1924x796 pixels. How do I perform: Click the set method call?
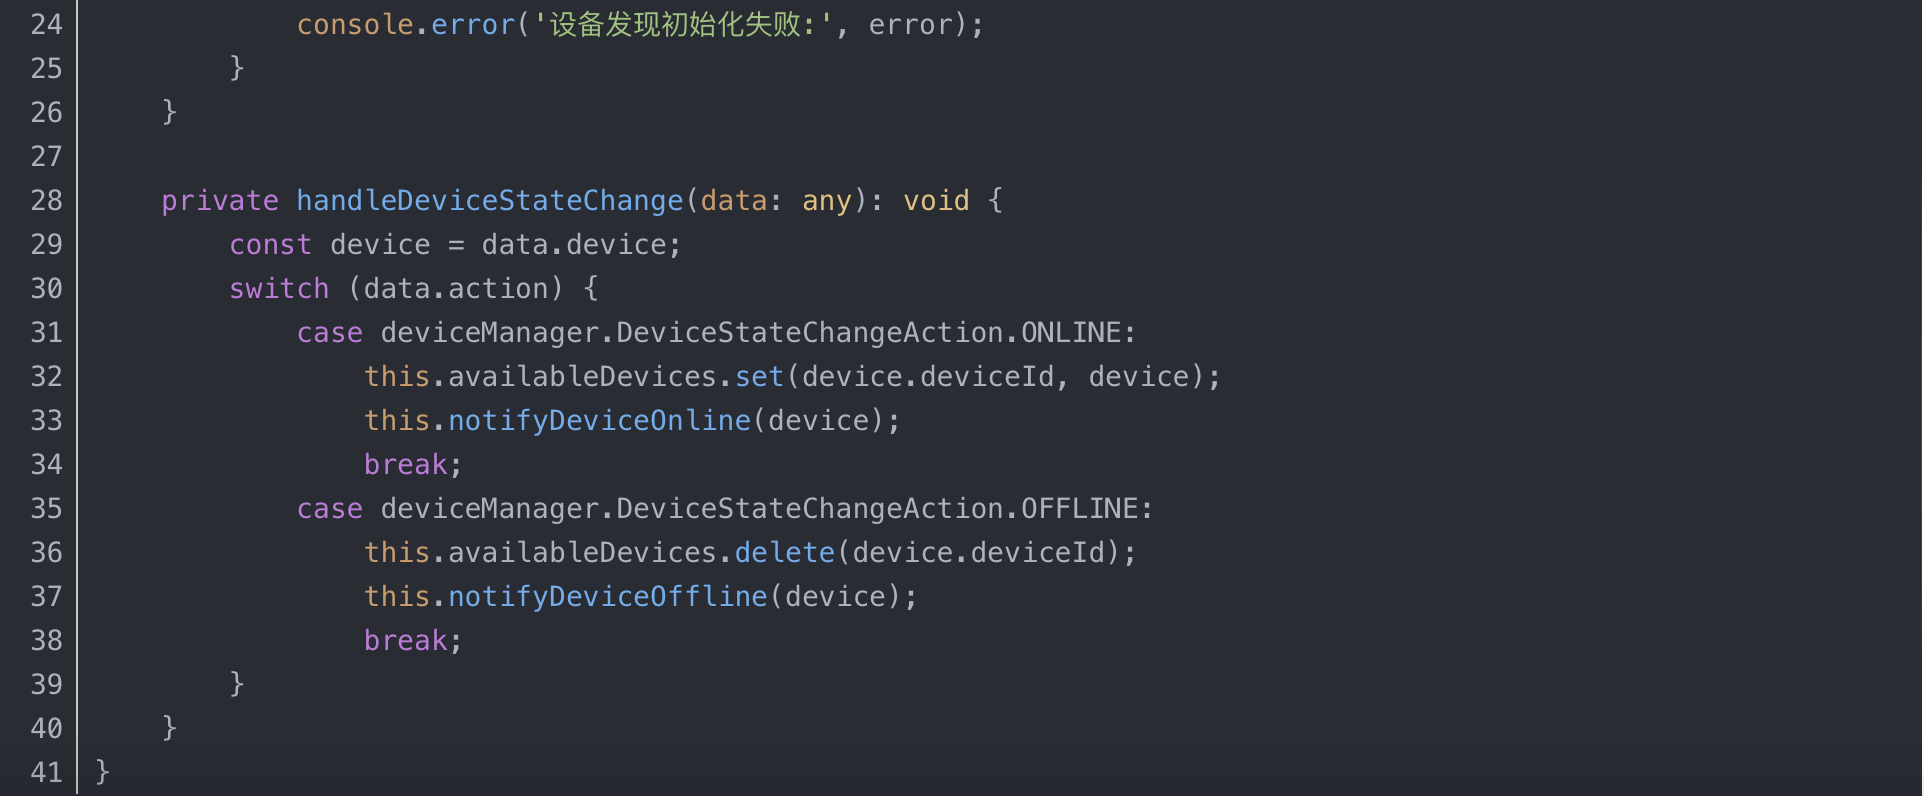pos(759,376)
